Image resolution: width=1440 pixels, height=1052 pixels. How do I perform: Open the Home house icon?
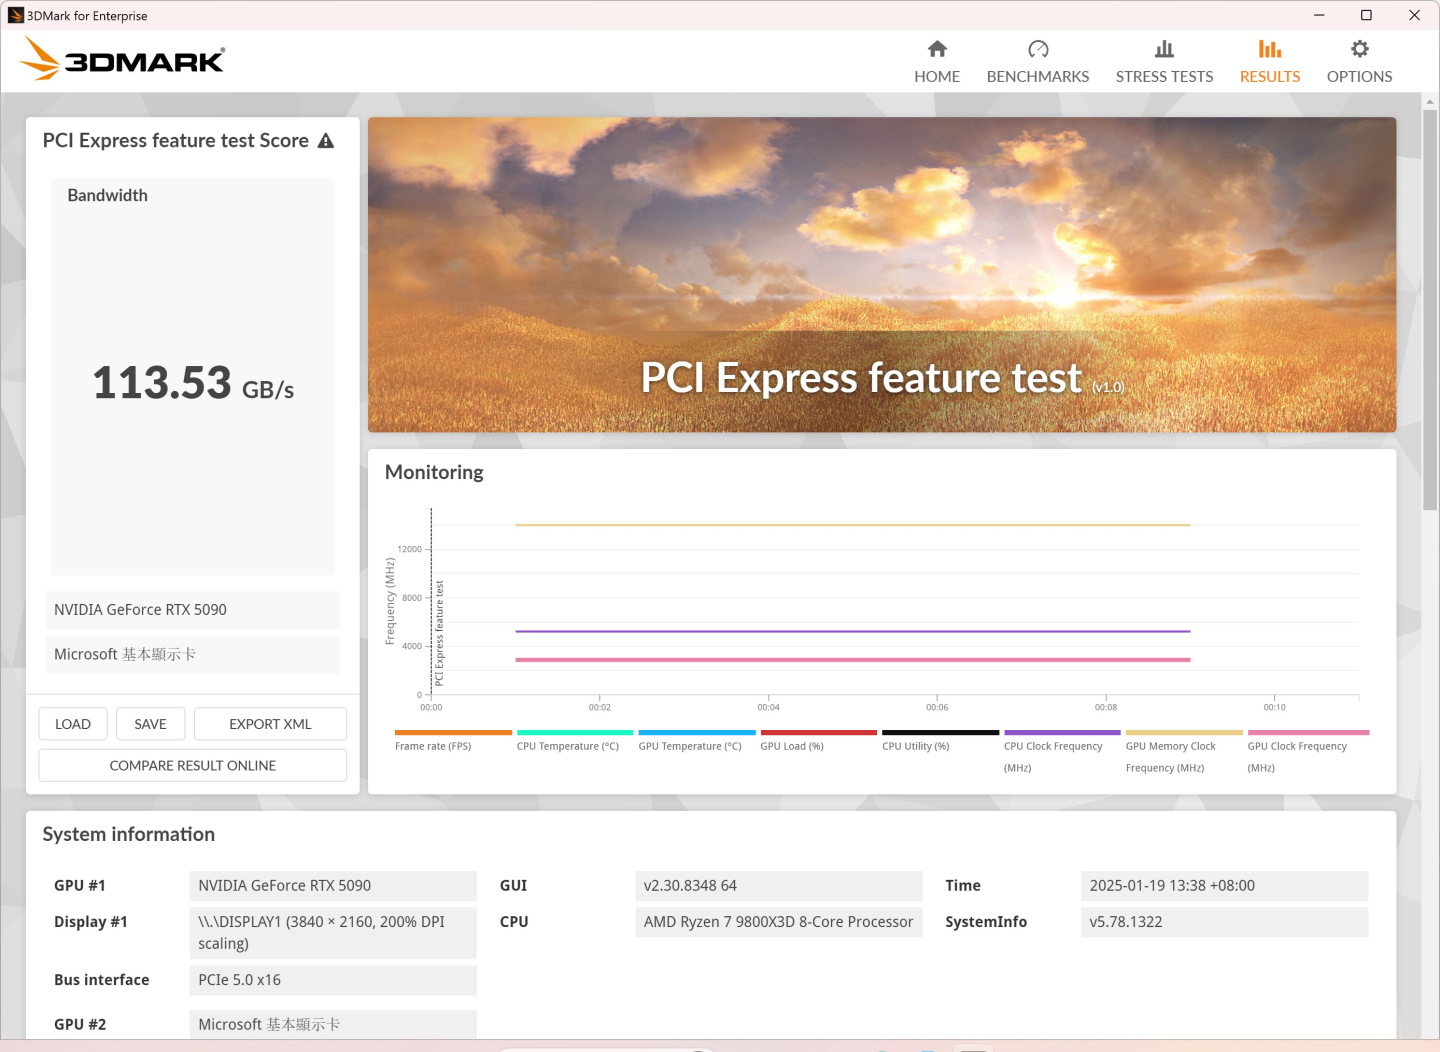pos(937,49)
